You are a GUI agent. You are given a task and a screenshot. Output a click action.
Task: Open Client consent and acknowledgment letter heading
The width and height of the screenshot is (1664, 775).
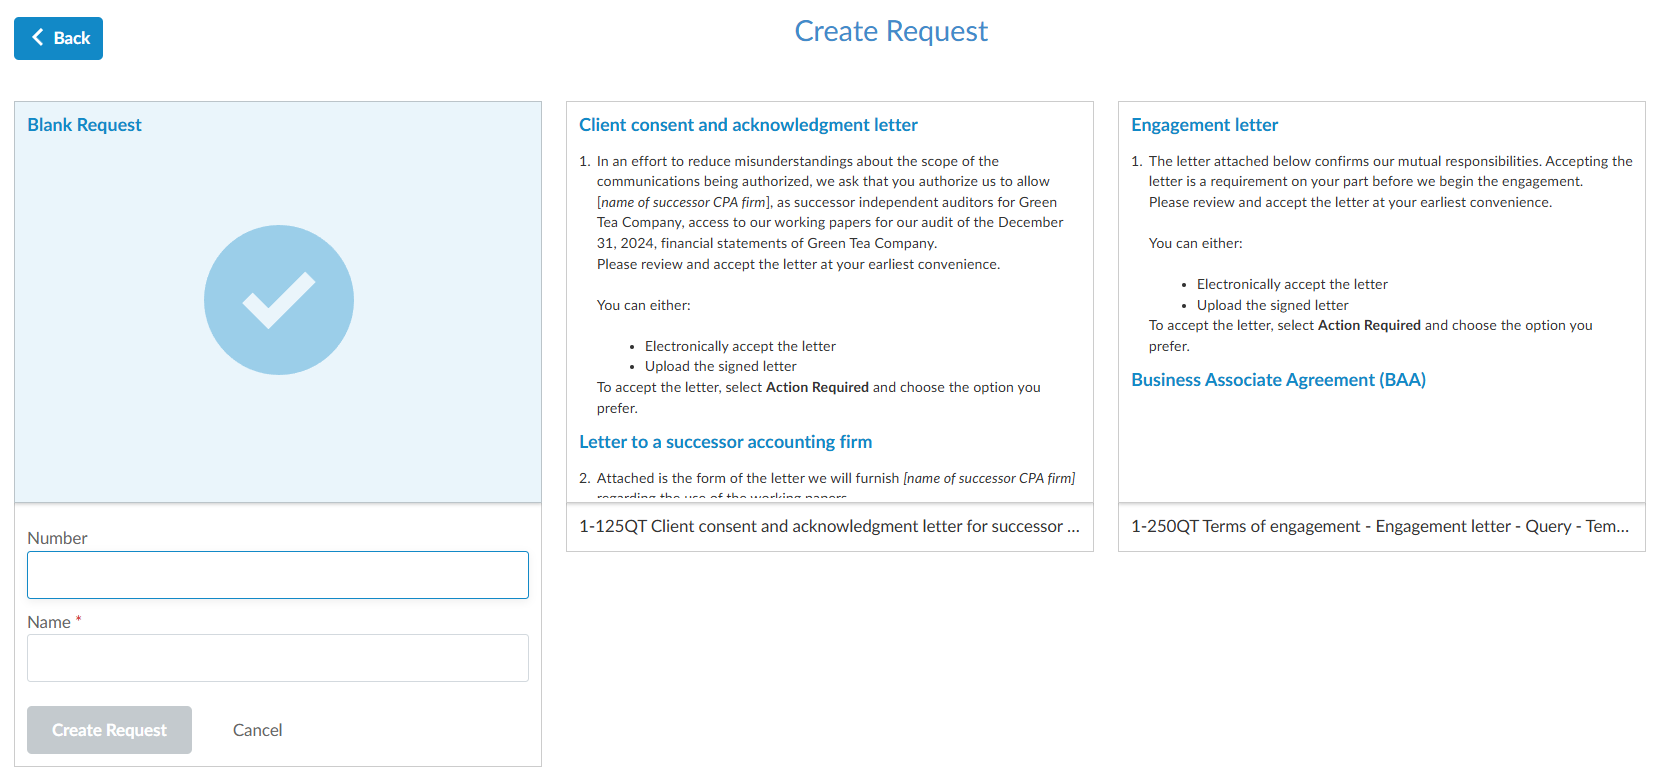[x=748, y=125]
